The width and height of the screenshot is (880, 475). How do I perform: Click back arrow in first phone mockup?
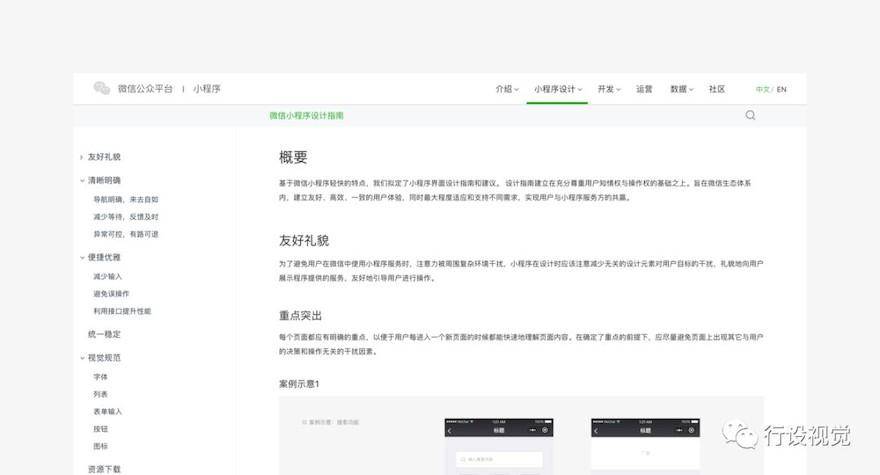click(450, 431)
